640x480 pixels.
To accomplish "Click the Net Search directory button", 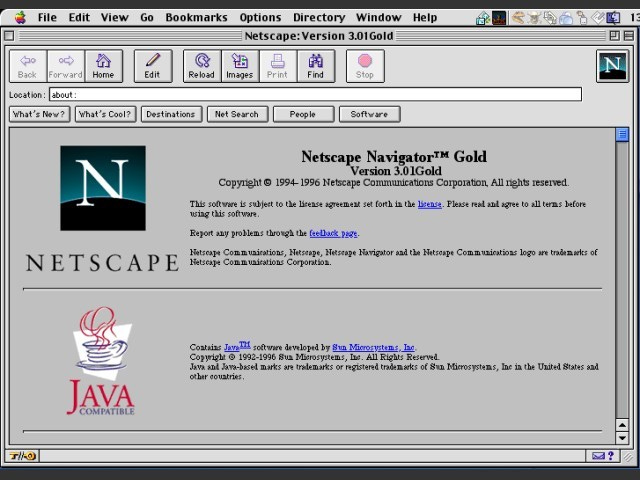I will click(238, 114).
